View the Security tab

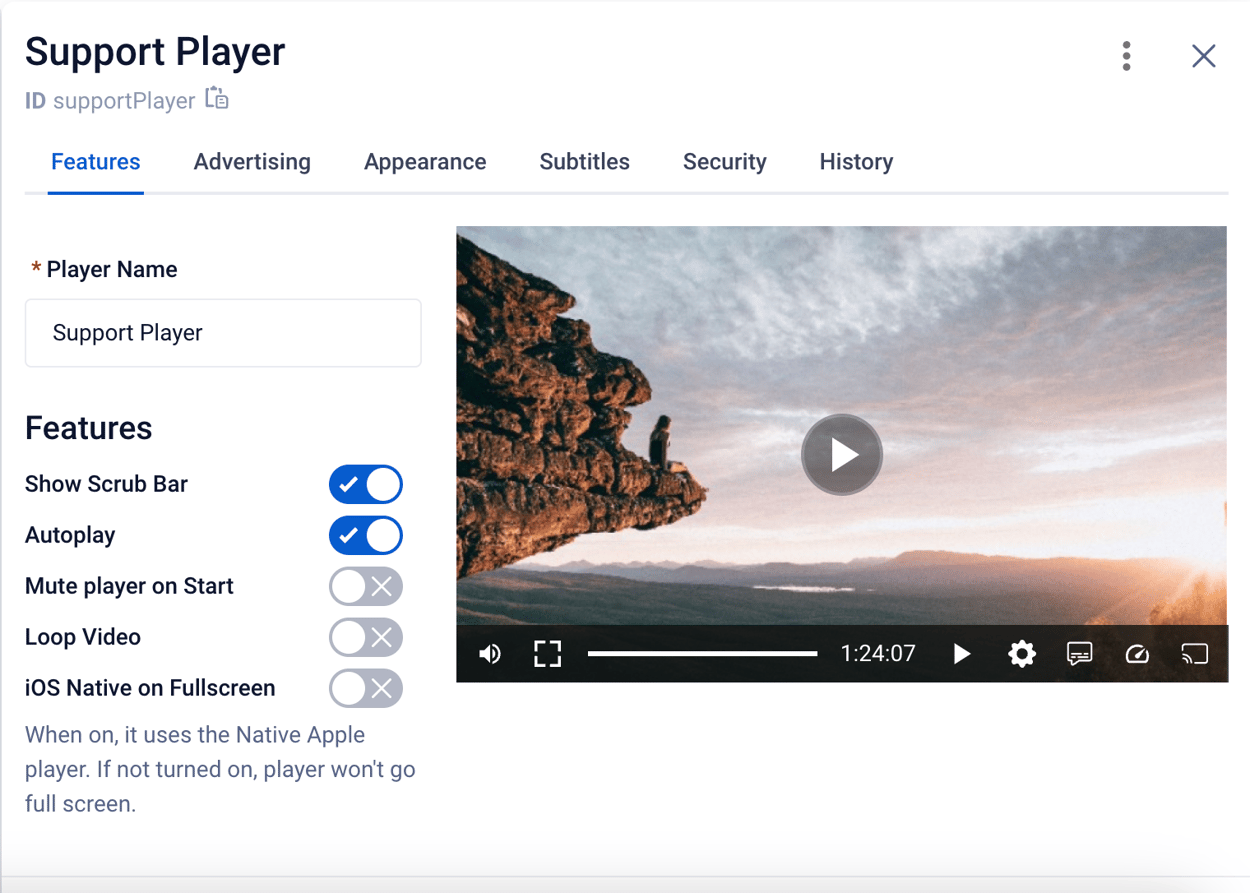pos(724,161)
